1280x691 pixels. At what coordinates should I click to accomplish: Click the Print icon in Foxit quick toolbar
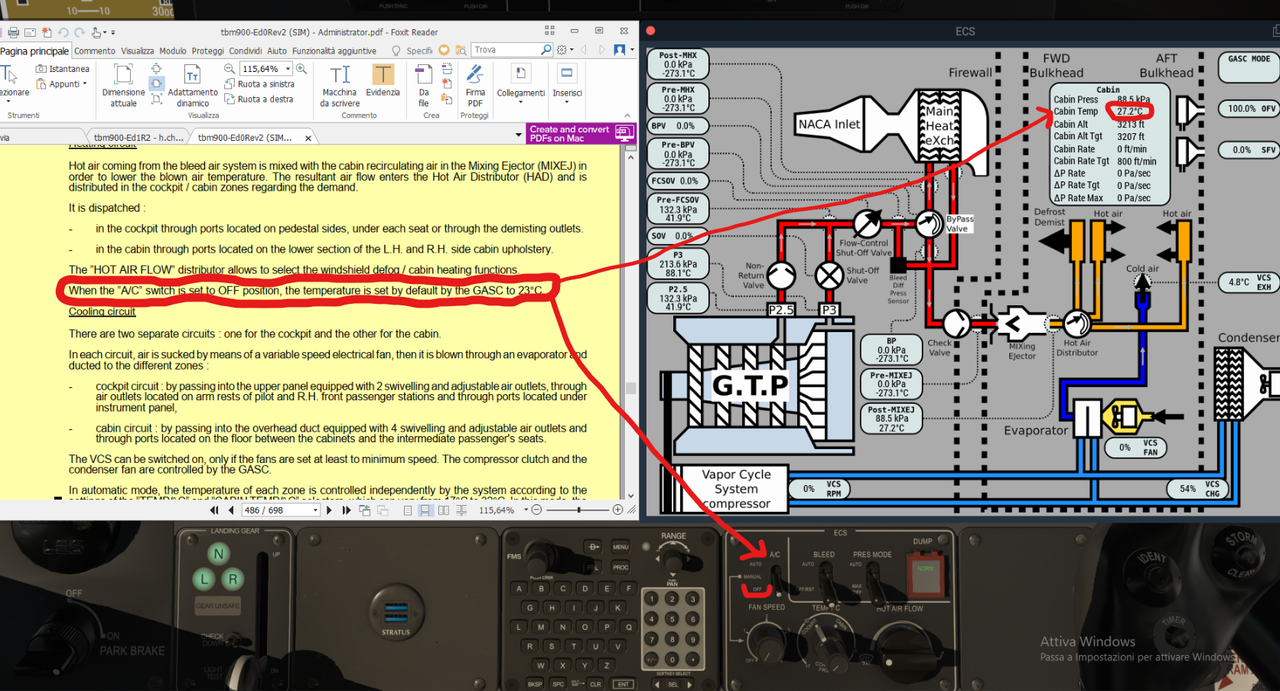coord(13,32)
